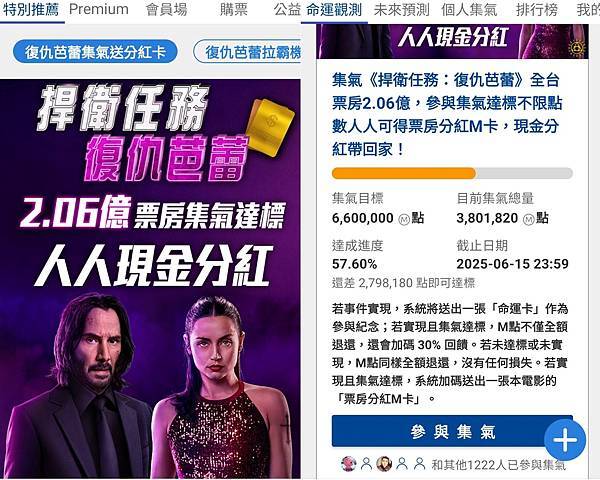Image resolution: width=600 pixels, height=480 pixels.
Task: Click the blue plus floating button
Action: (565, 439)
